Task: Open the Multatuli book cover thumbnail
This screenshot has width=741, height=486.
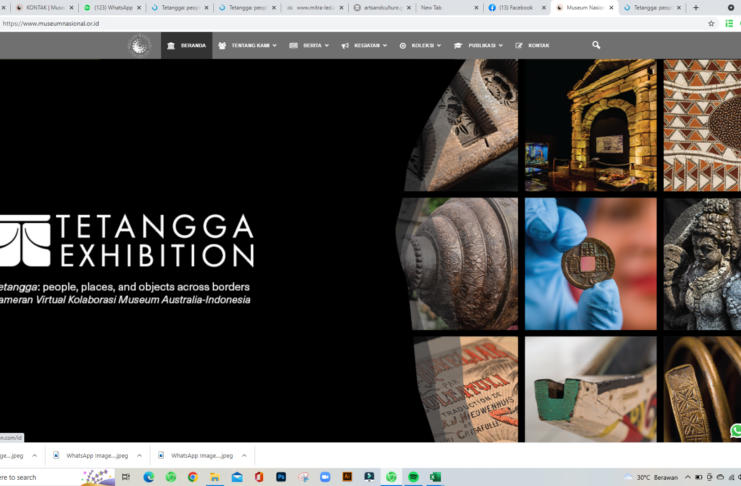Action: coord(466,389)
